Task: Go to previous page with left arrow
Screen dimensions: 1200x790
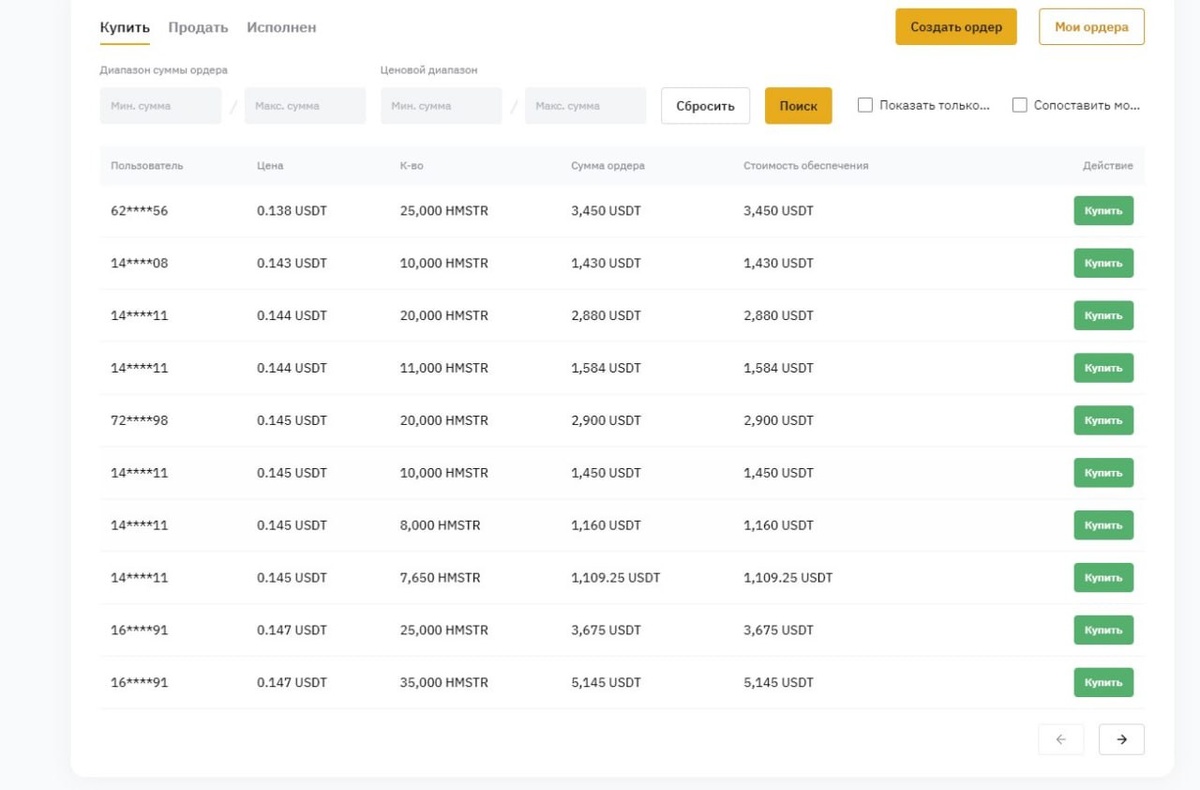Action: pos(1061,739)
